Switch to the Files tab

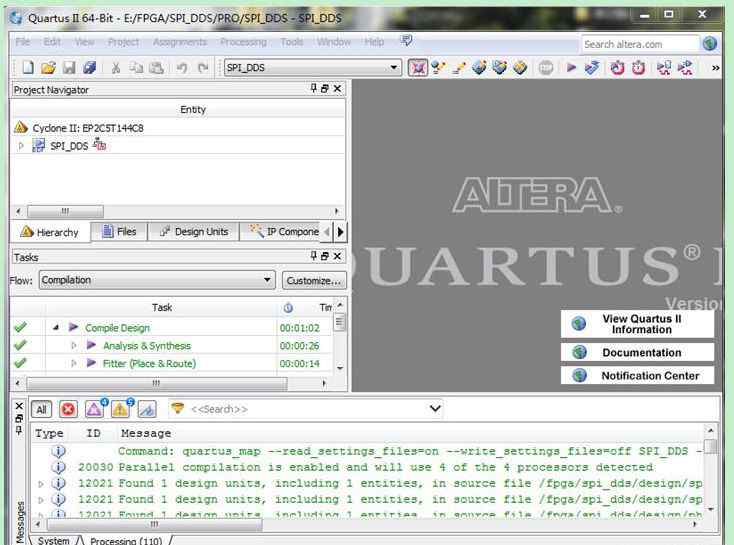coord(119,232)
